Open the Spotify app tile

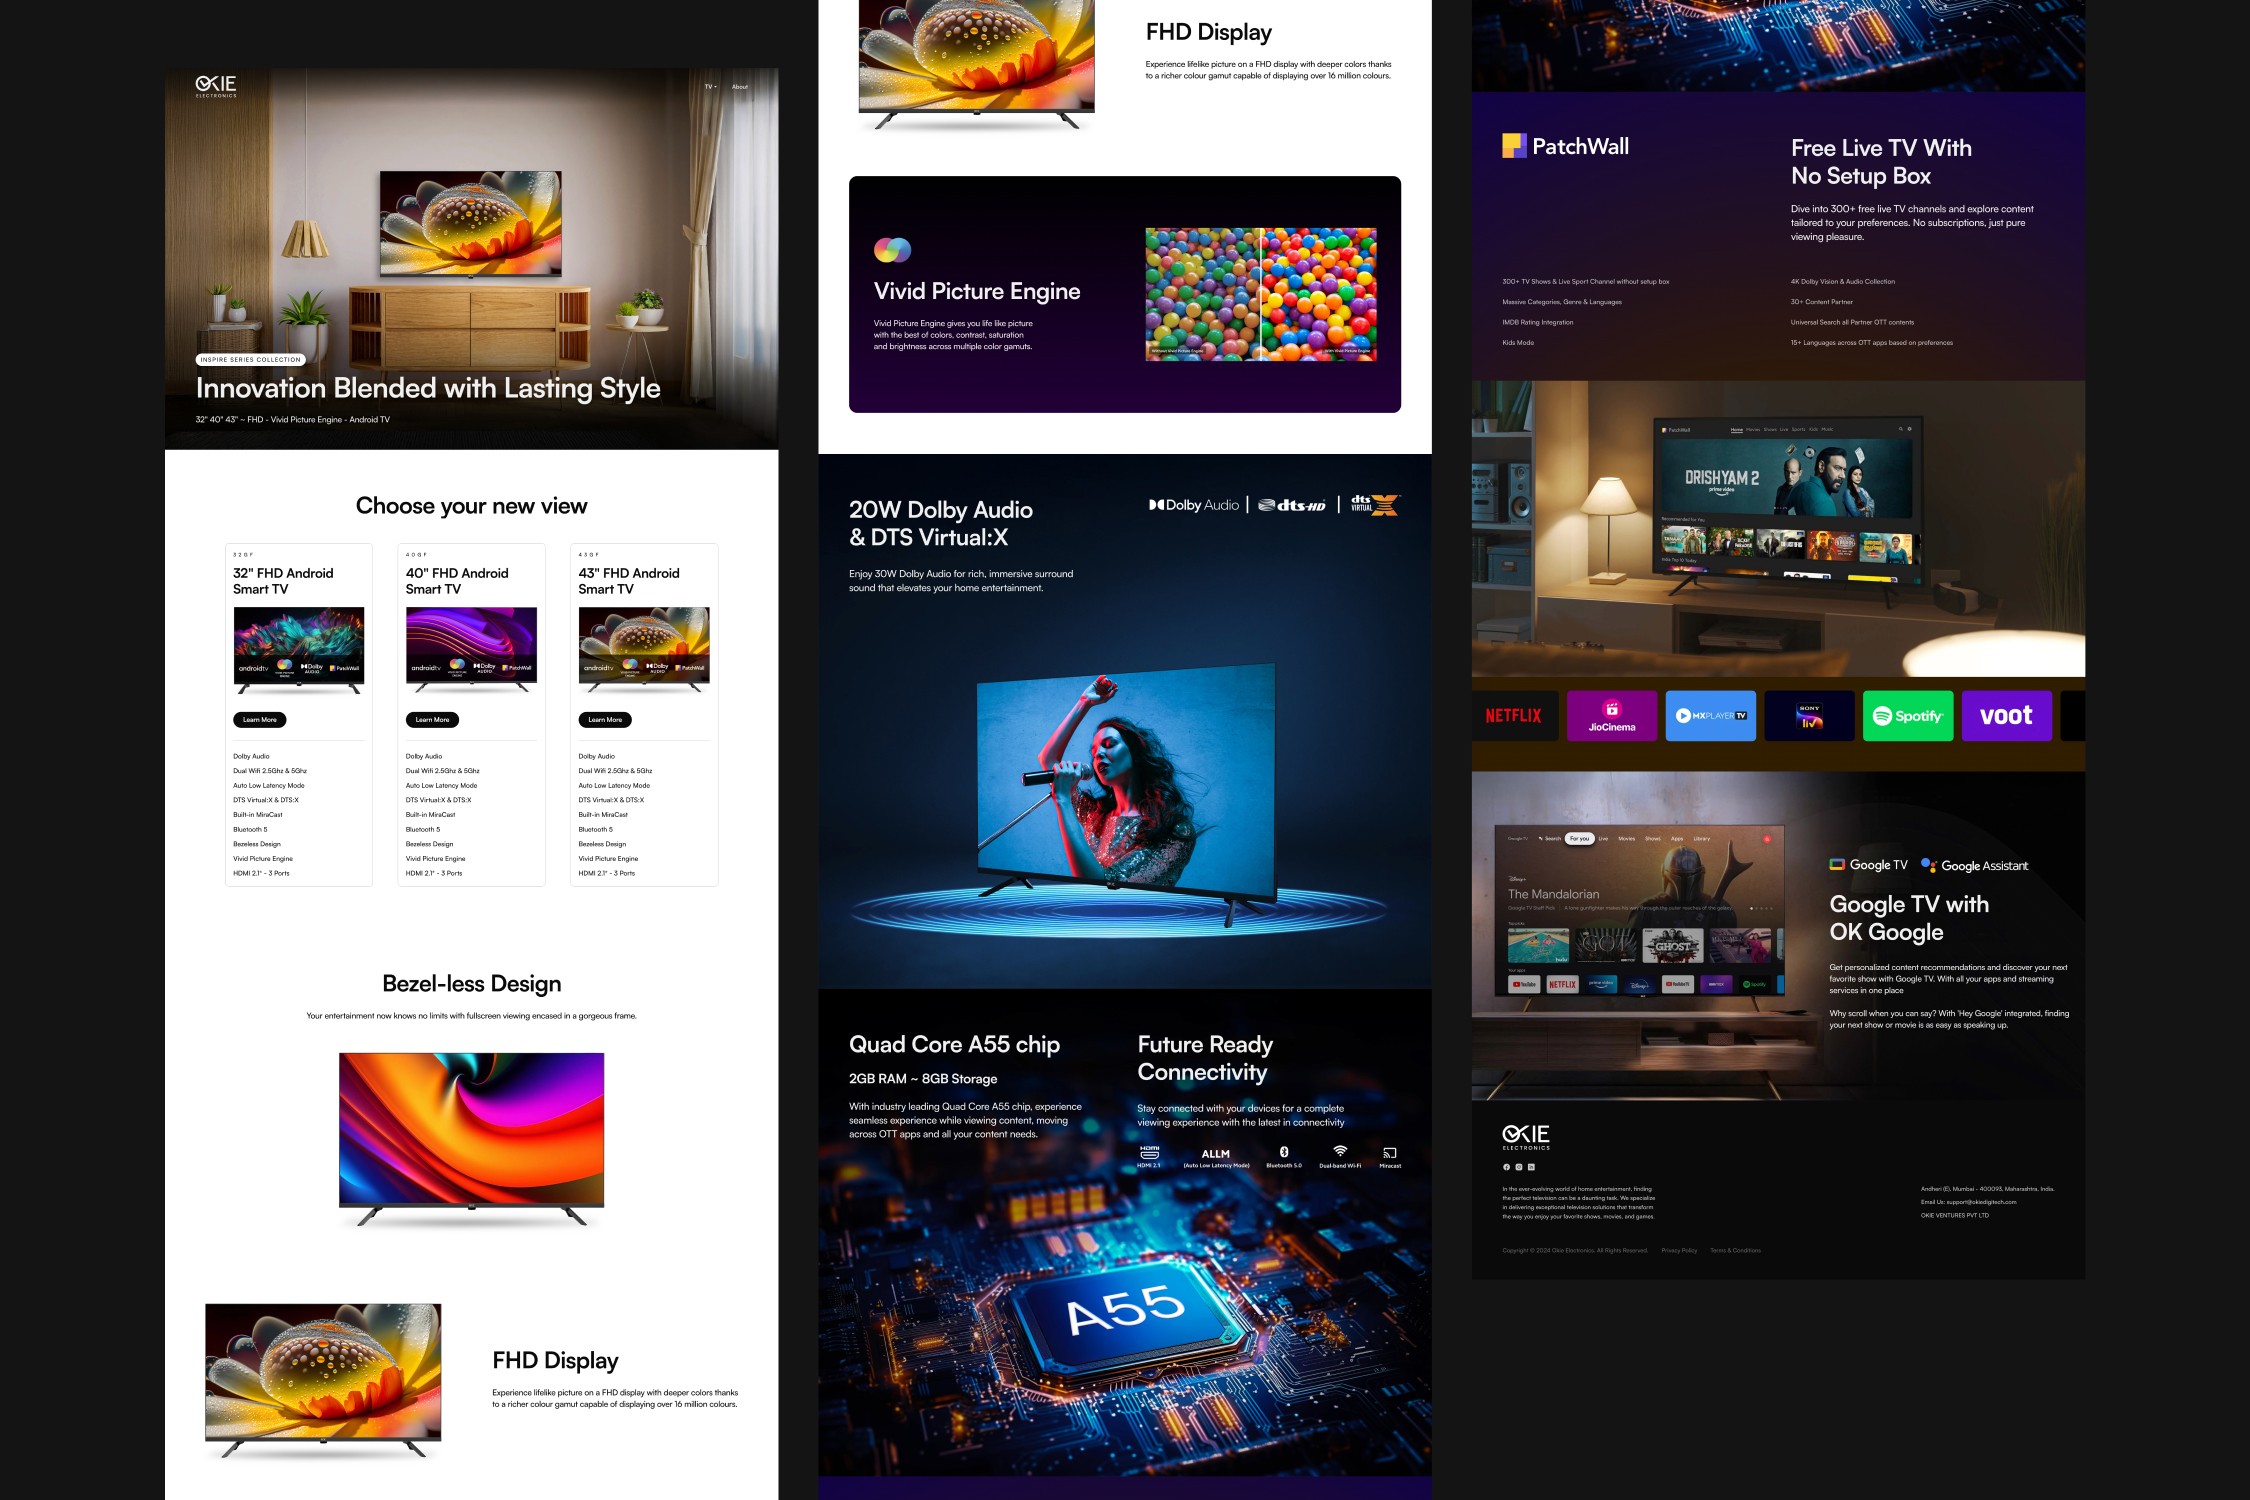point(1907,716)
